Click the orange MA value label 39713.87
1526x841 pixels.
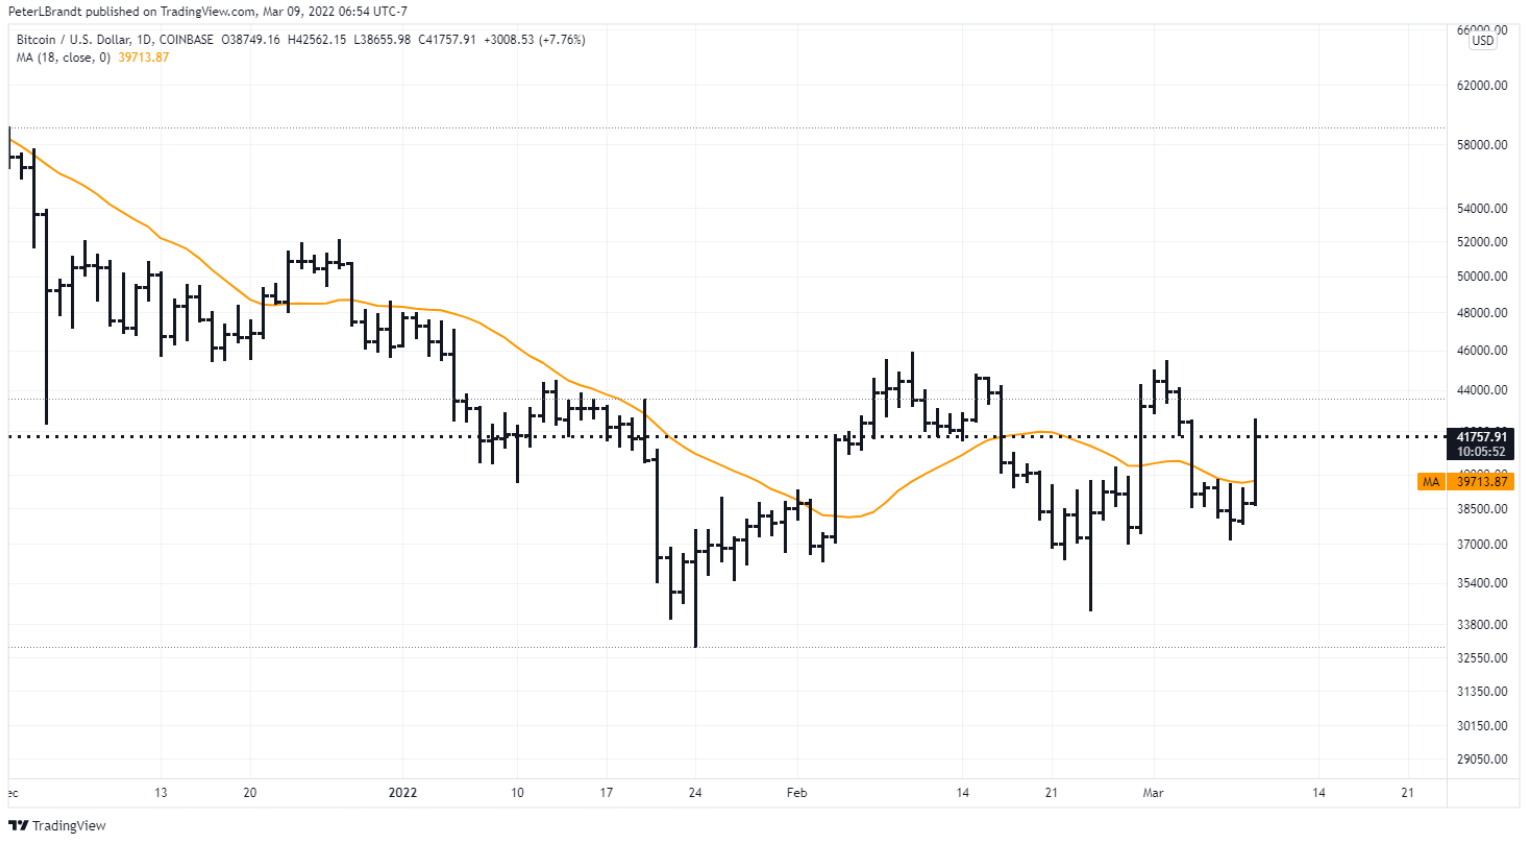1481,482
